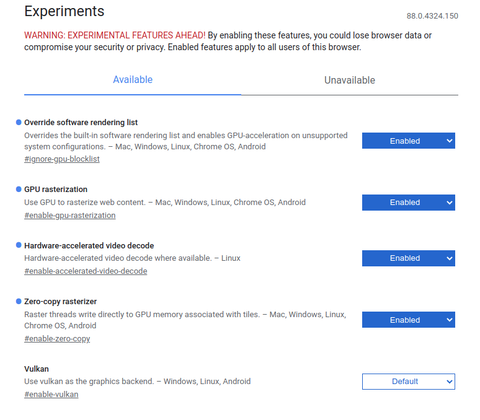The width and height of the screenshot is (480, 420).
Task: Switch to the Unavailable tab
Action: (350, 80)
